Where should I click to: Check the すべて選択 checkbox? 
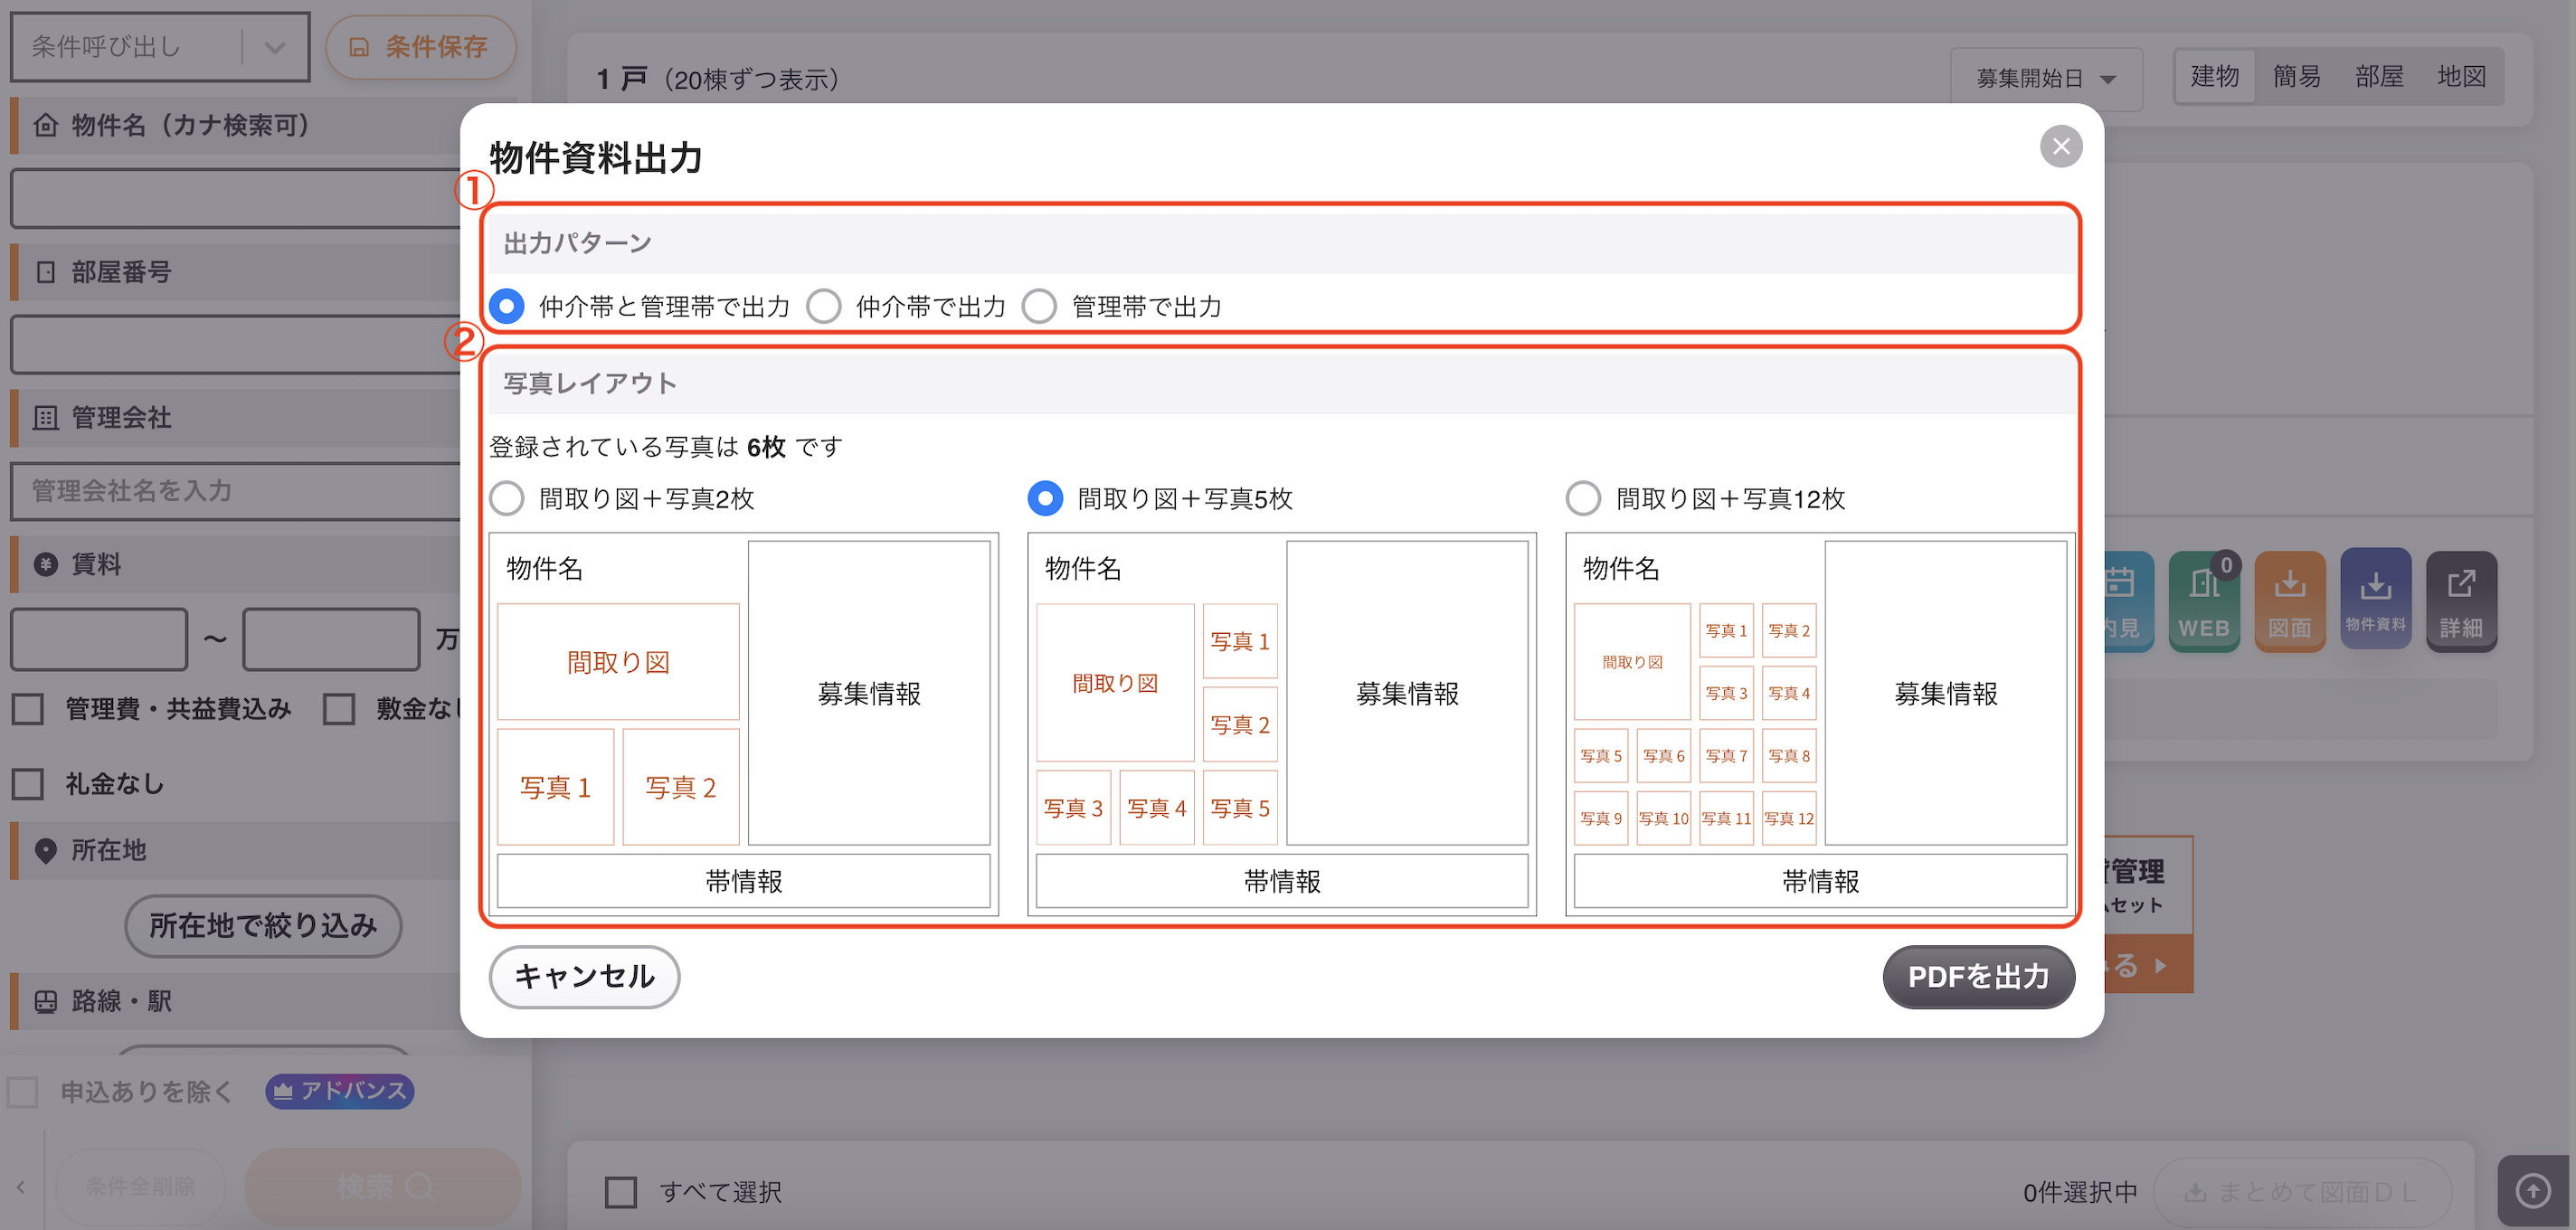621,1191
